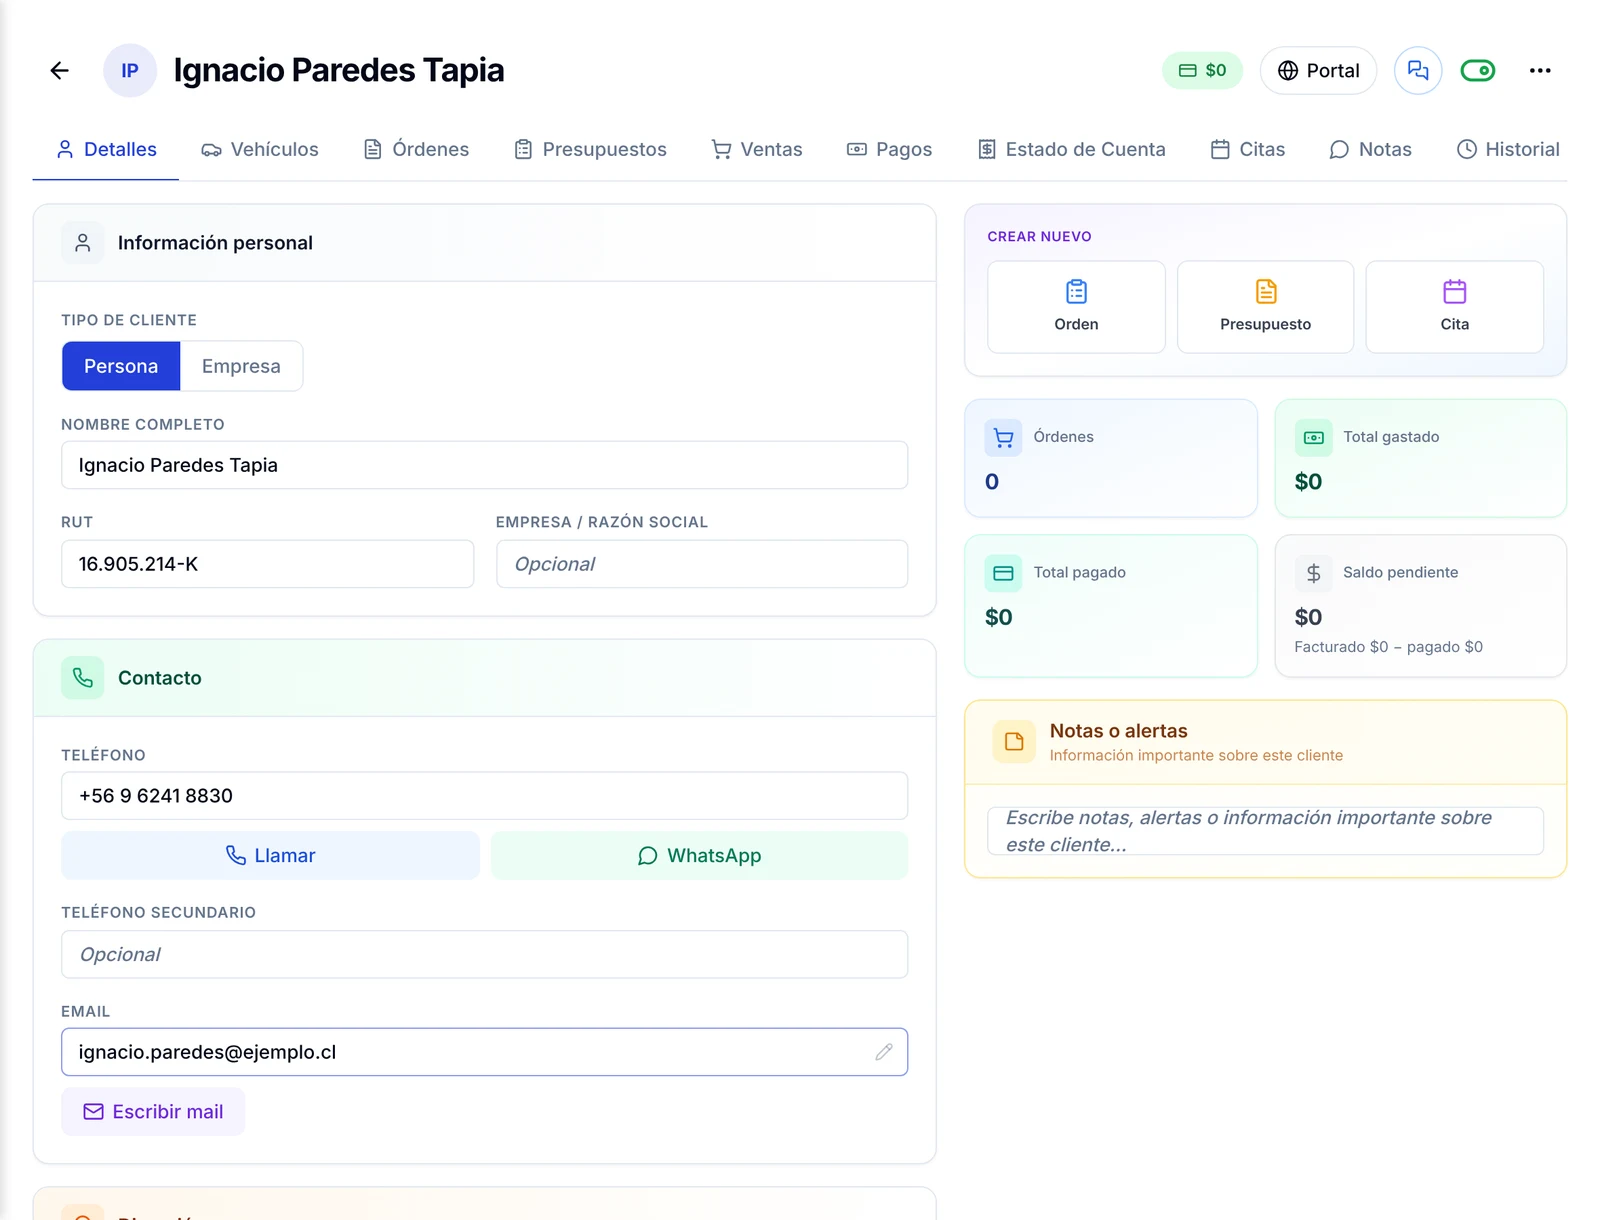
Task: Open the chat messages icon button
Action: [1418, 70]
